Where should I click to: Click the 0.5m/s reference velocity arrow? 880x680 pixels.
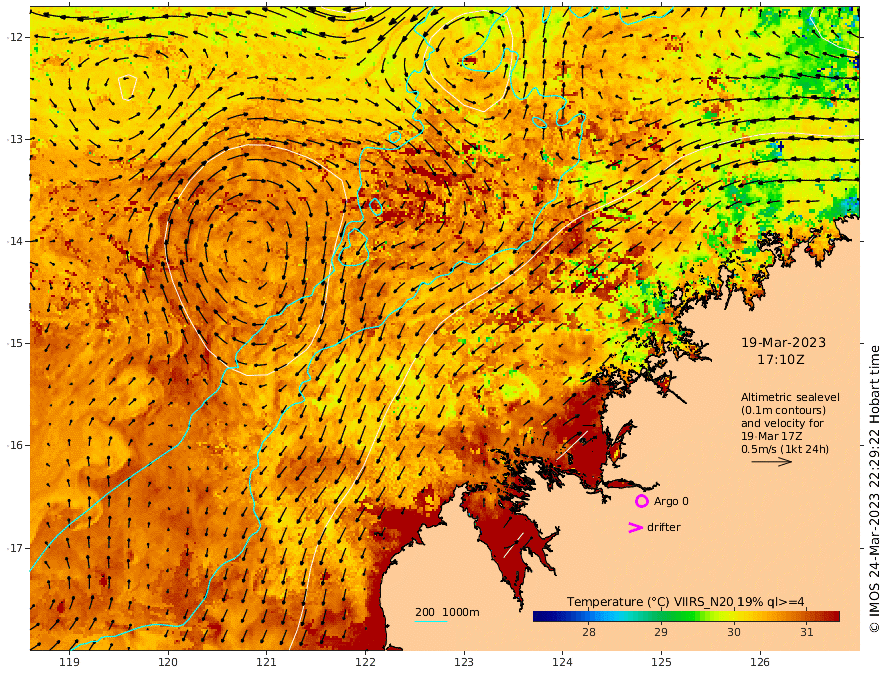pyautogui.click(x=772, y=462)
